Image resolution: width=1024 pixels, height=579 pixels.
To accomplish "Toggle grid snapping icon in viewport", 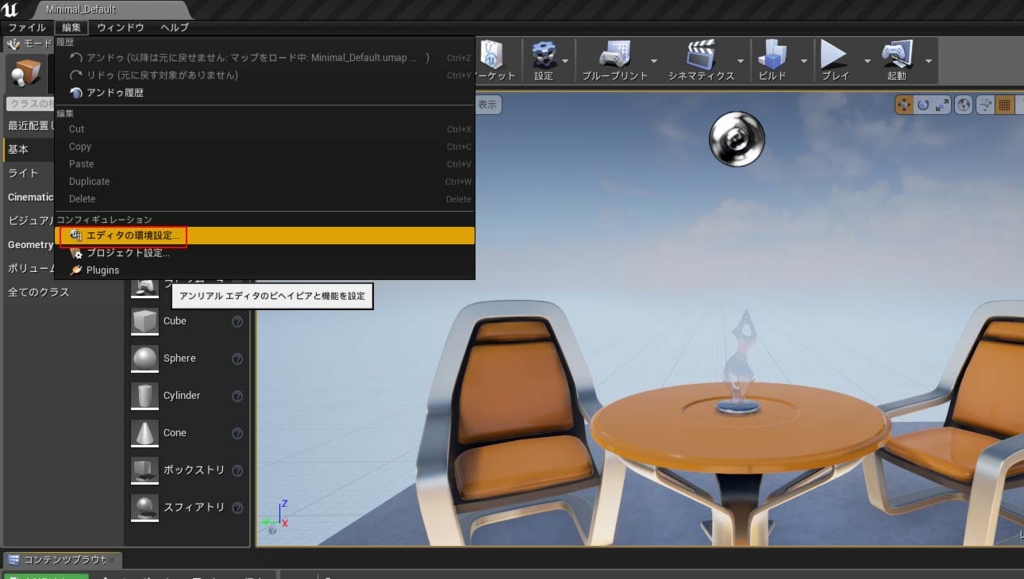I will click(1004, 104).
